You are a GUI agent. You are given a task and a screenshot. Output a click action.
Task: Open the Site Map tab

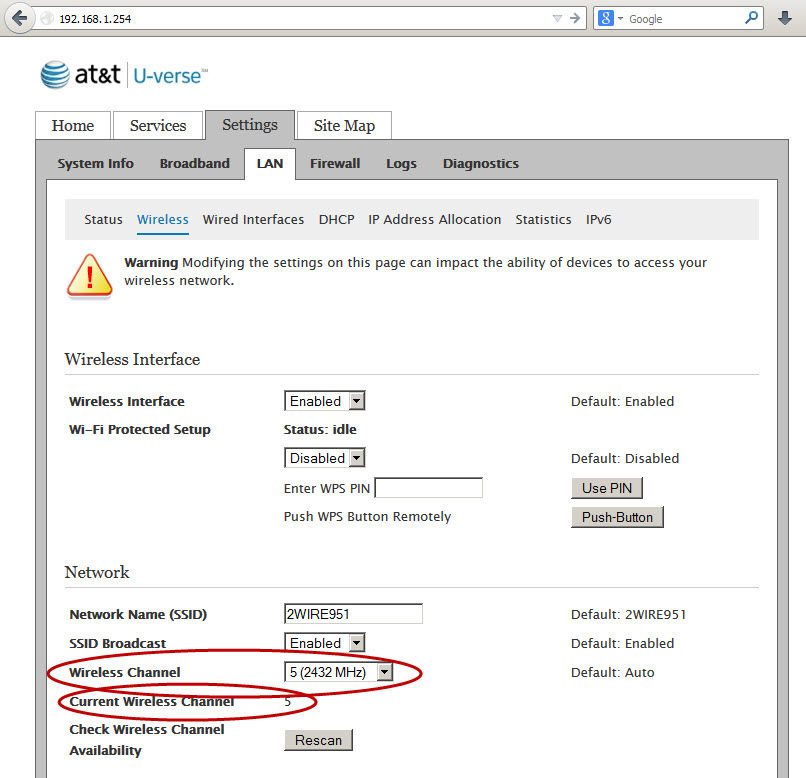pyautogui.click(x=344, y=125)
